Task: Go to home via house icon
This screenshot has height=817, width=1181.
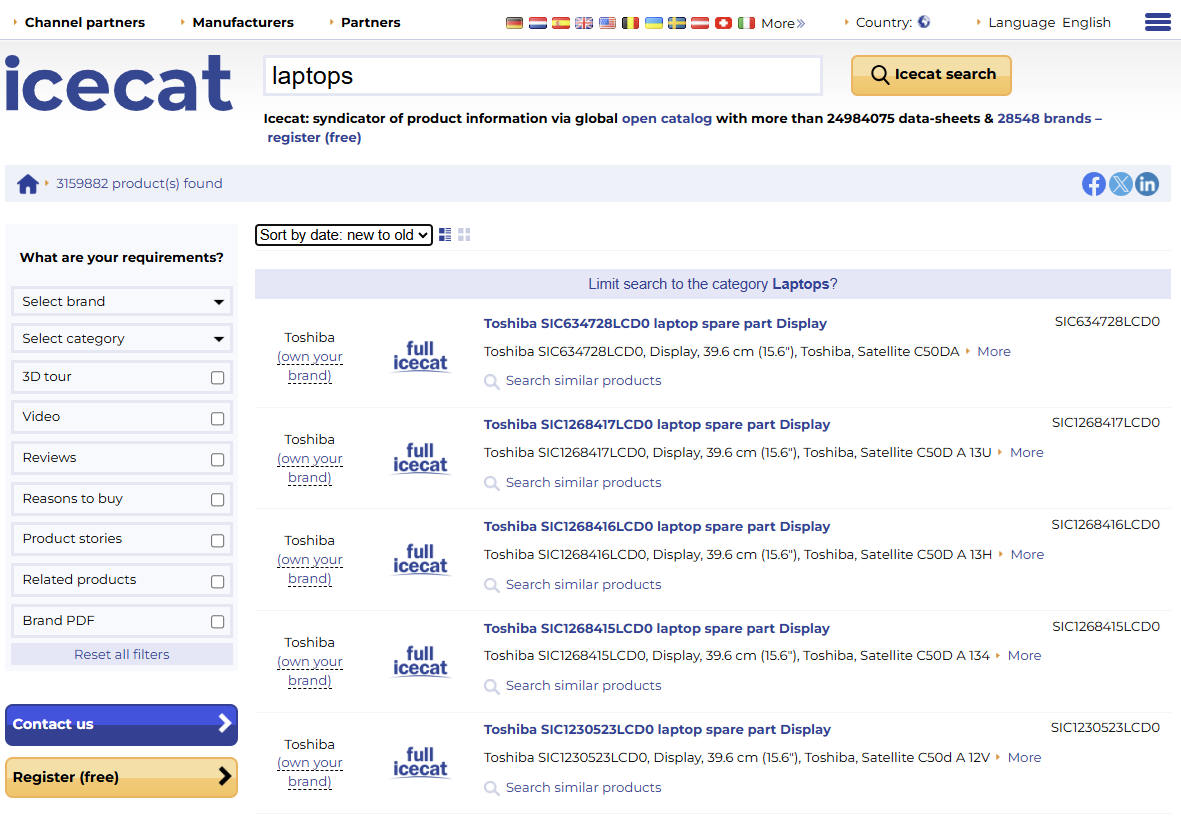Action: pyautogui.click(x=28, y=184)
